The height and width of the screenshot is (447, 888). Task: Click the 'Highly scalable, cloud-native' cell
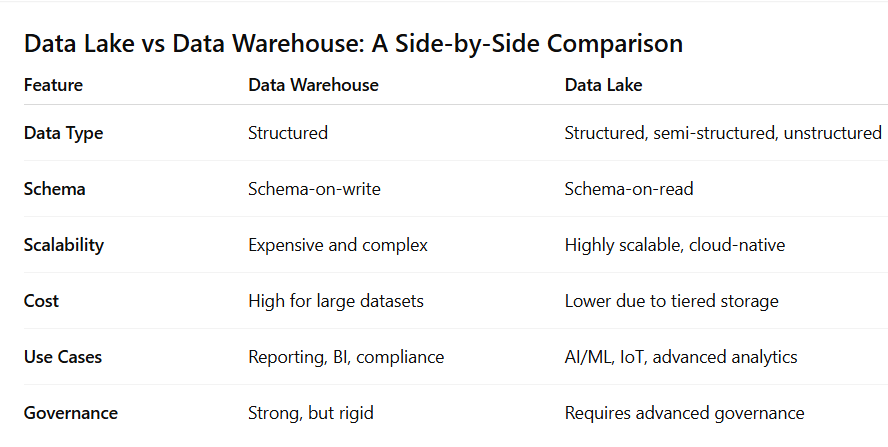(675, 245)
